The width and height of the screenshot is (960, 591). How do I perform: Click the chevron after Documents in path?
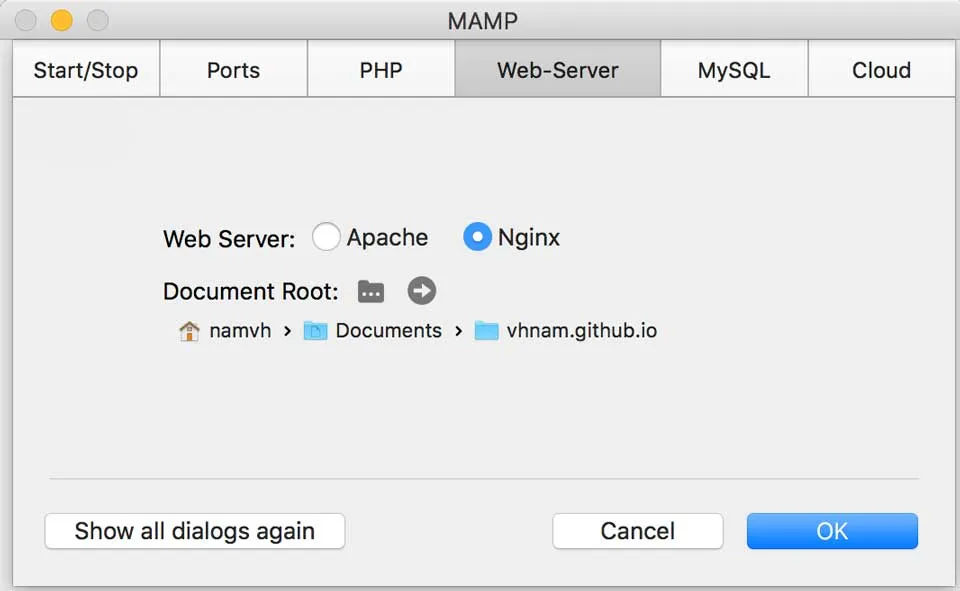pyautogui.click(x=458, y=331)
